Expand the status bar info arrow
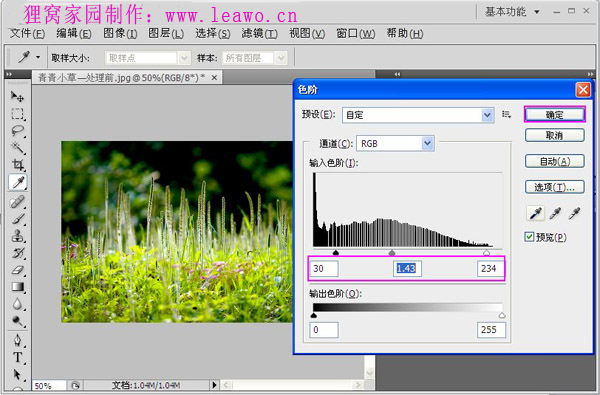 214,385
